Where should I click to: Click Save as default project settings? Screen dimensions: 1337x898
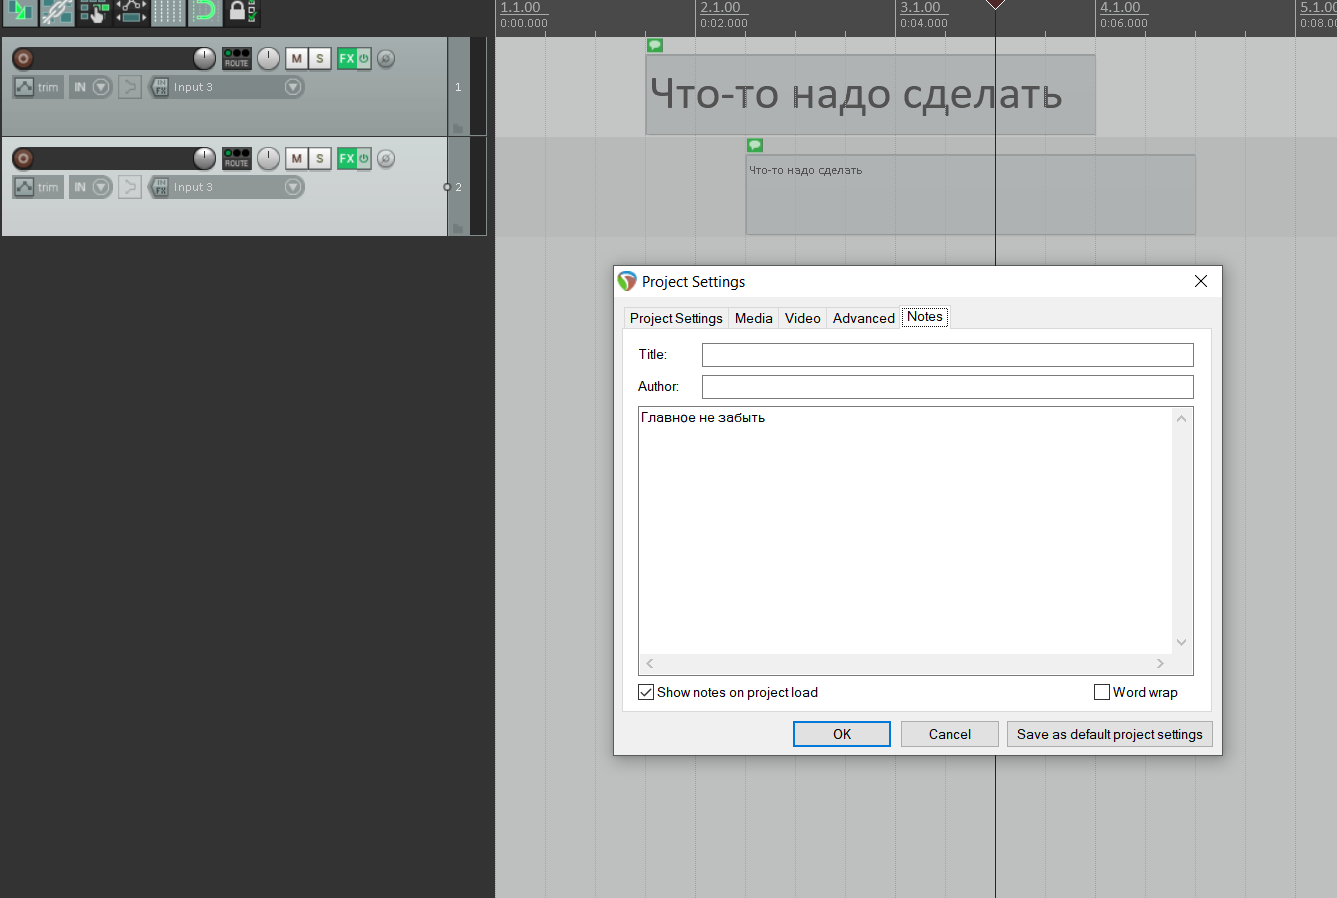pyautogui.click(x=1110, y=734)
